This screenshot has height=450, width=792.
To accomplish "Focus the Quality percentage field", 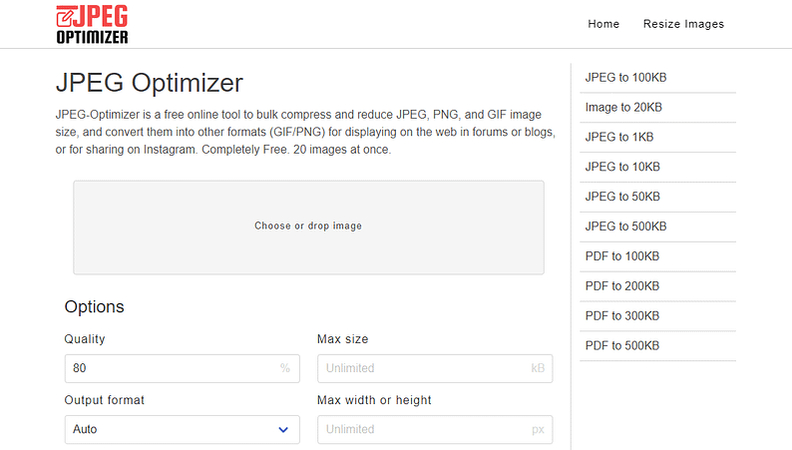I will click(x=182, y=368).
